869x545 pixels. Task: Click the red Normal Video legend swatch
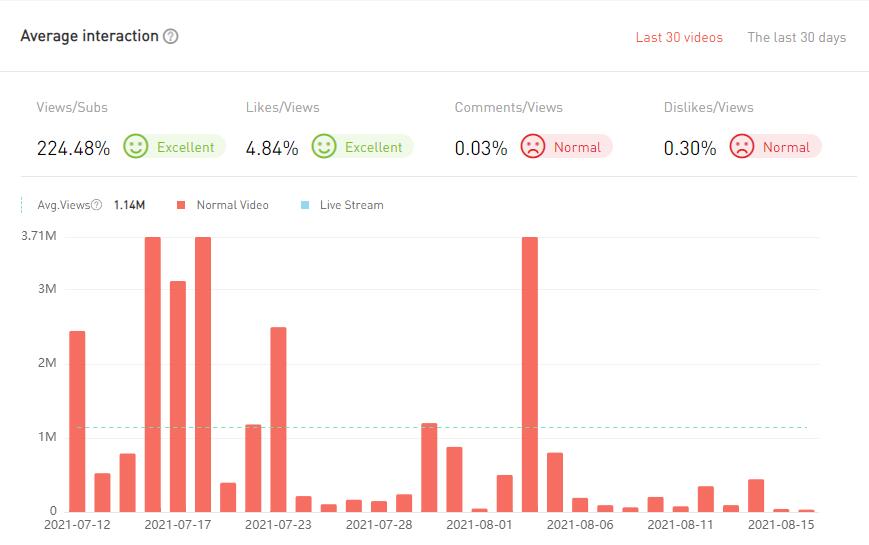coord(182,205)
